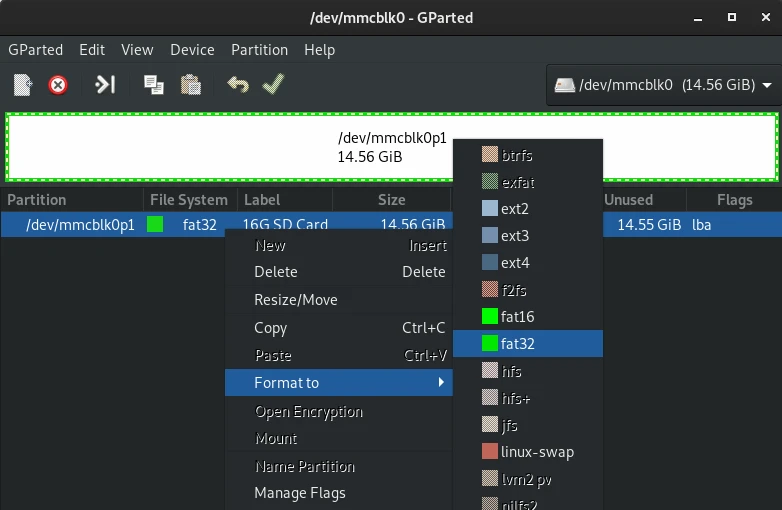782x510 pixels.
Task: Click Mount in the context menu
Action: click(339, 438)
